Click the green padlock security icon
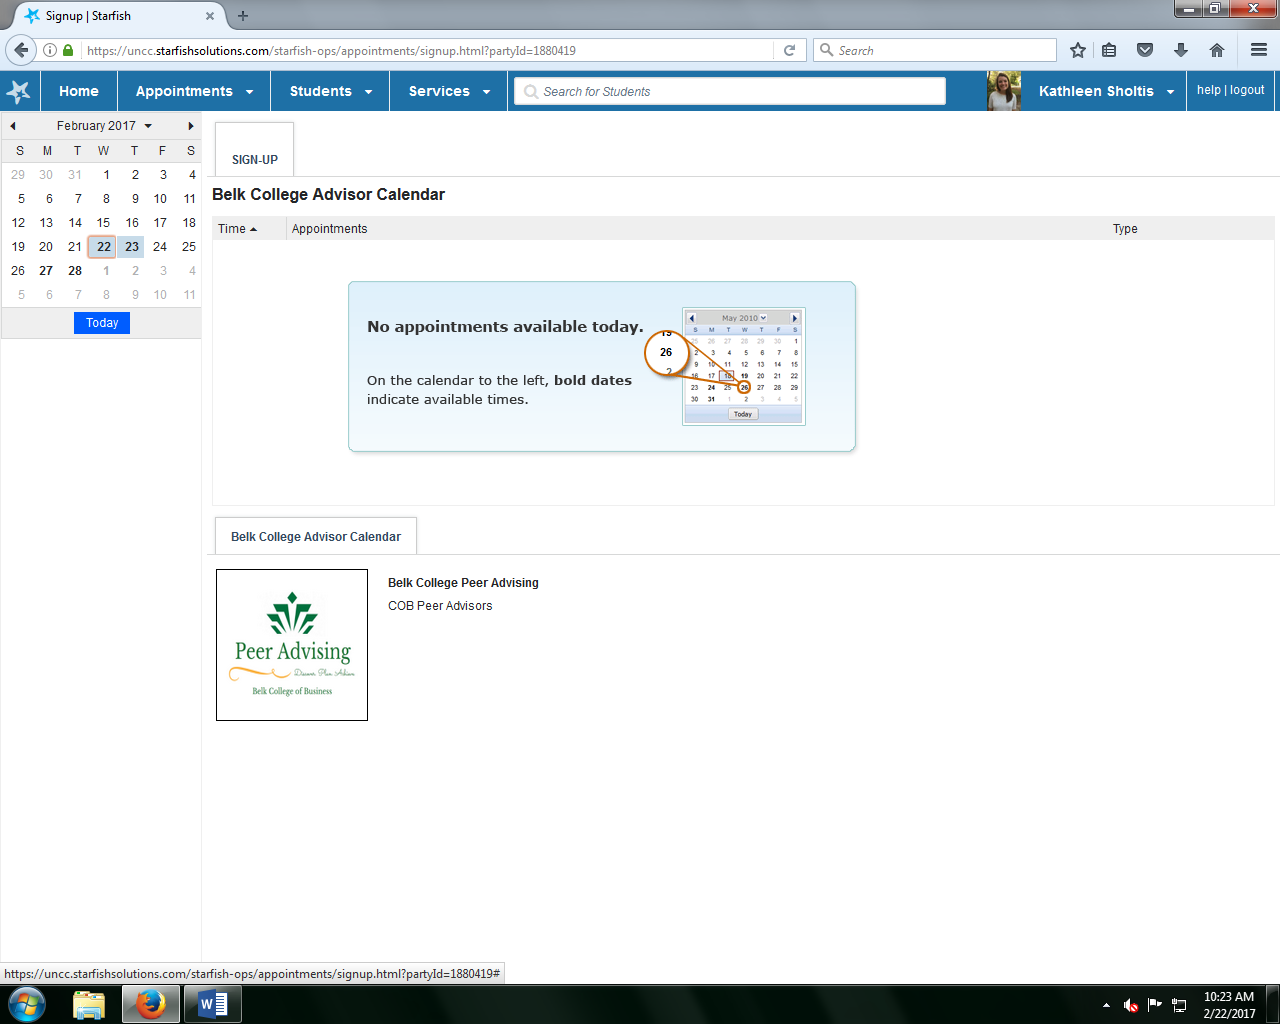The height and width of the screenshot is (1024, 1280). 68,50
